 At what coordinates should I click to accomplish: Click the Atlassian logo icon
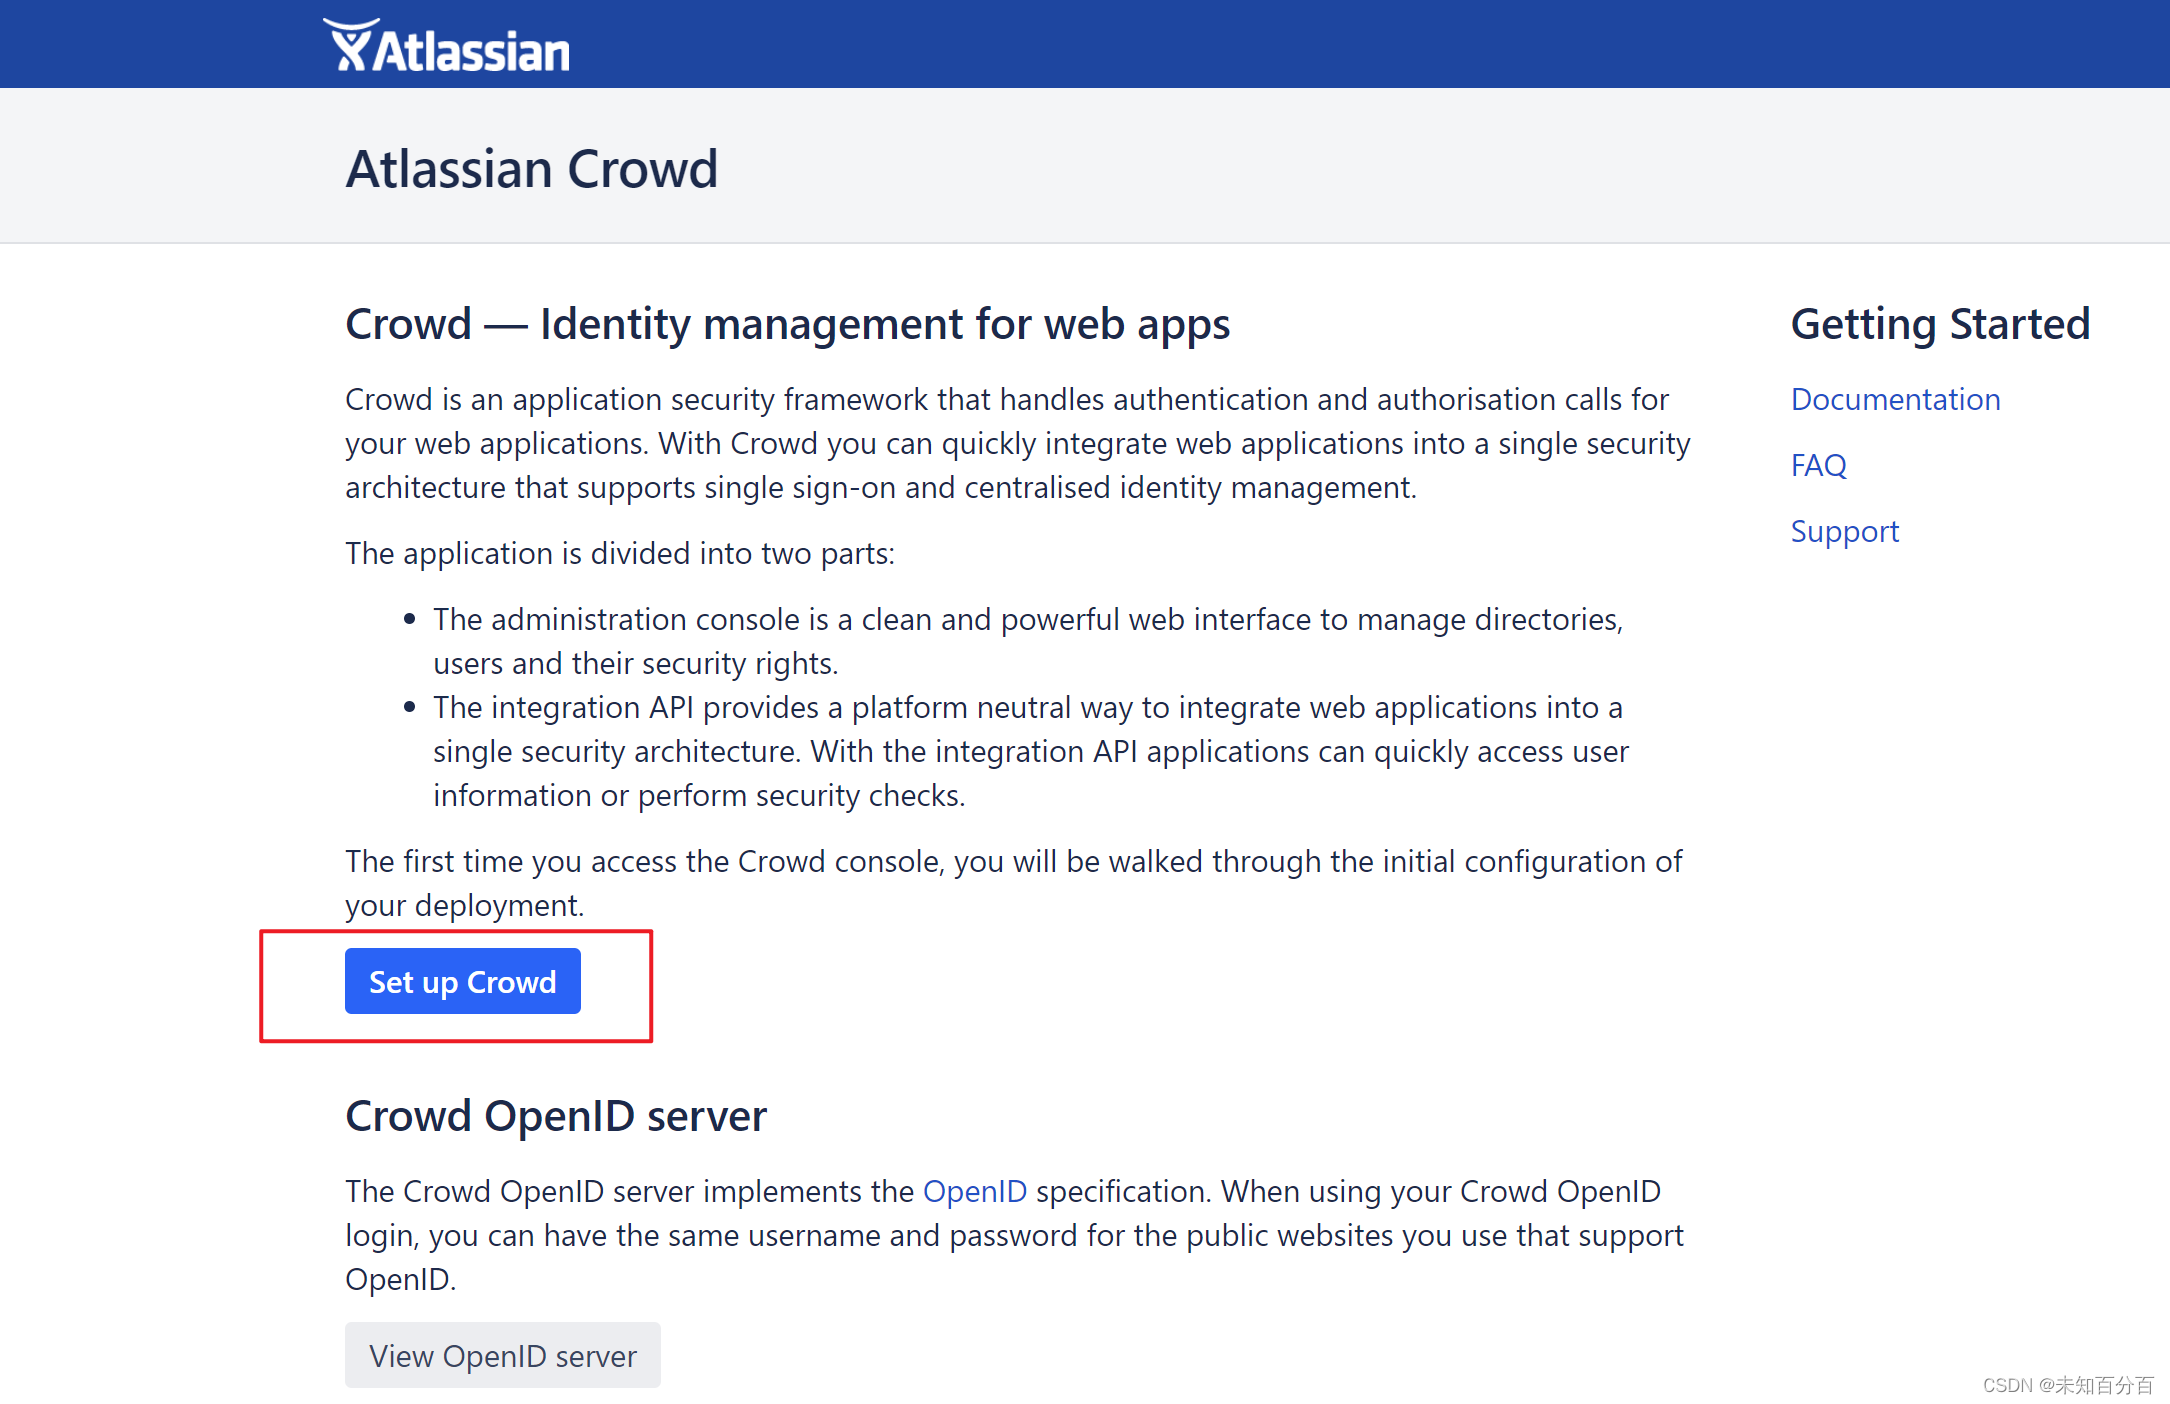pos(352,42)
